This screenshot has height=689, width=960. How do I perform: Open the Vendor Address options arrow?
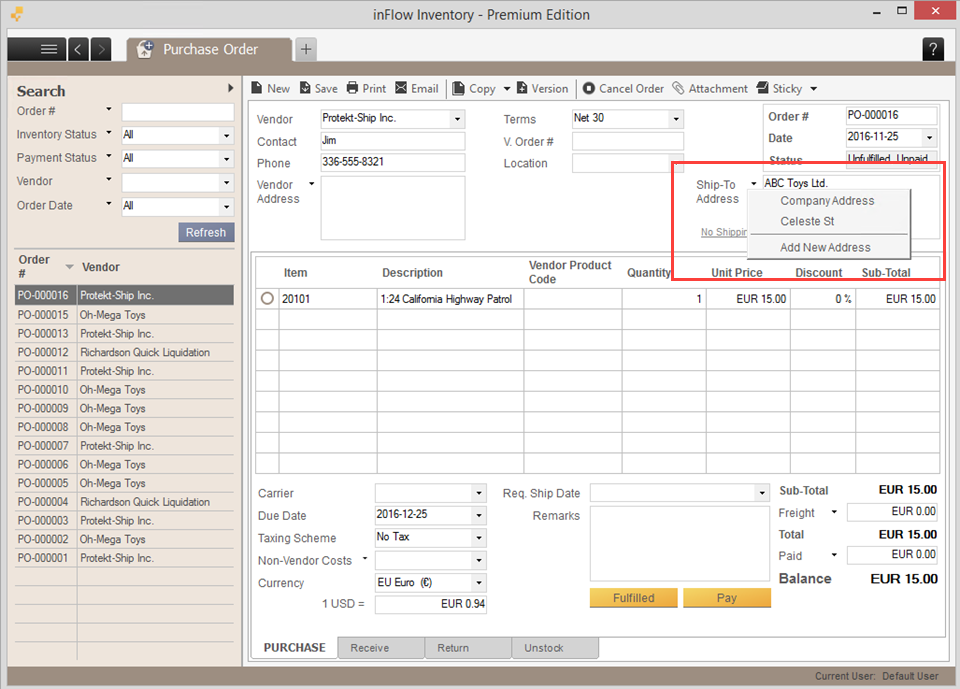click(311, 184)
